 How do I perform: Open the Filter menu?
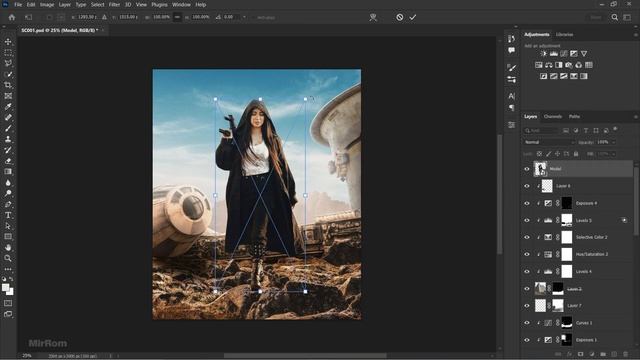click(x=114, y=4)
